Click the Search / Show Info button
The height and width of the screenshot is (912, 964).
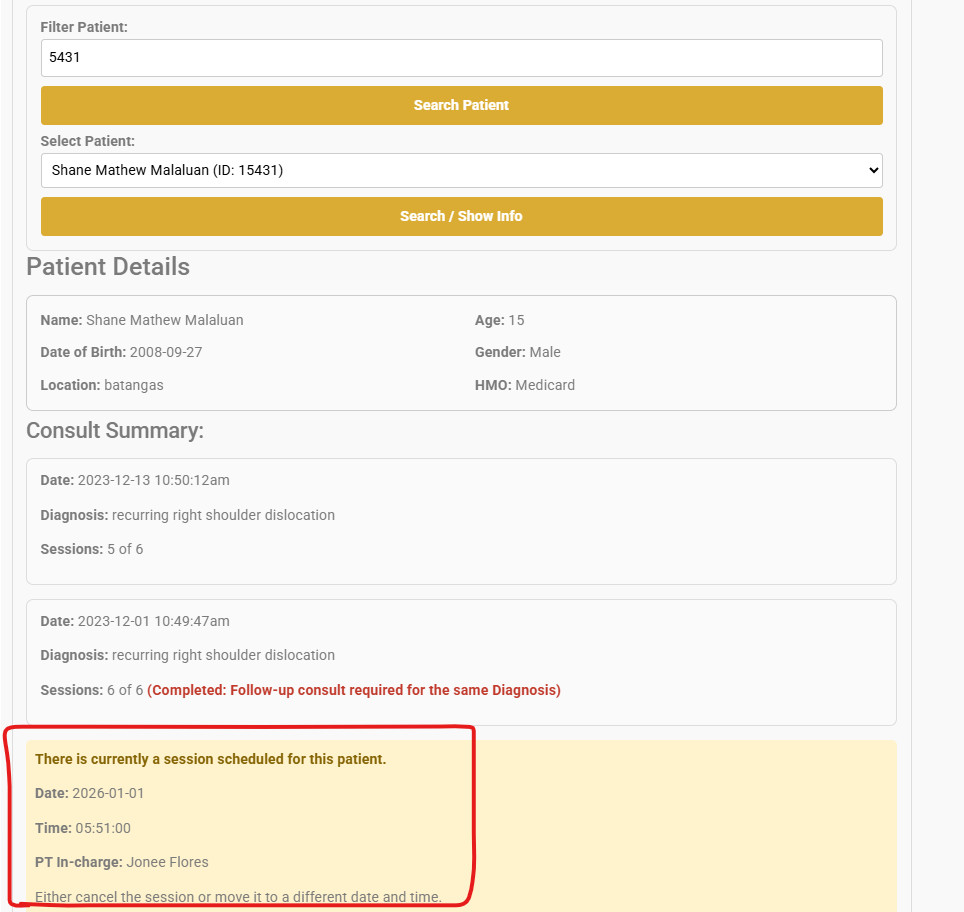point(461,216)
